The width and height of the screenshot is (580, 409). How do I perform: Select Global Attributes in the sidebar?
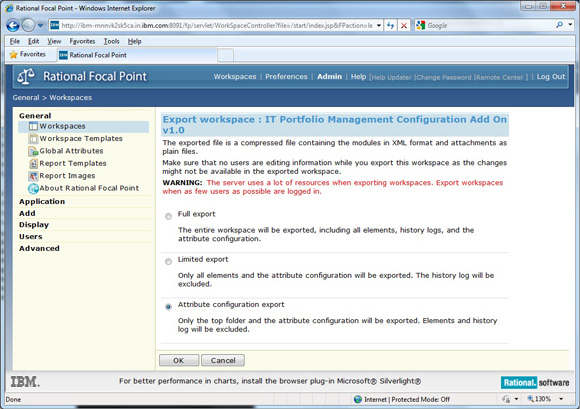click(x=71, y=151)
